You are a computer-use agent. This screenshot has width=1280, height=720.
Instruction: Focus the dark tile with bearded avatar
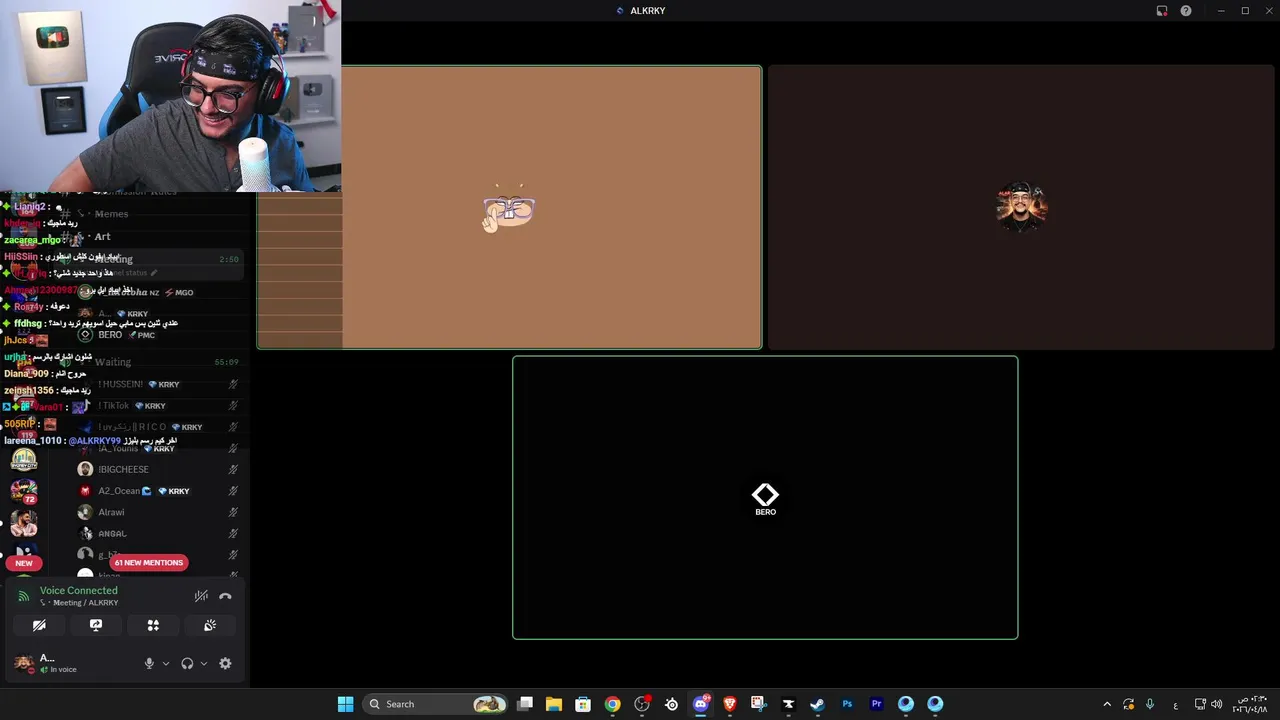point(1021,208)
